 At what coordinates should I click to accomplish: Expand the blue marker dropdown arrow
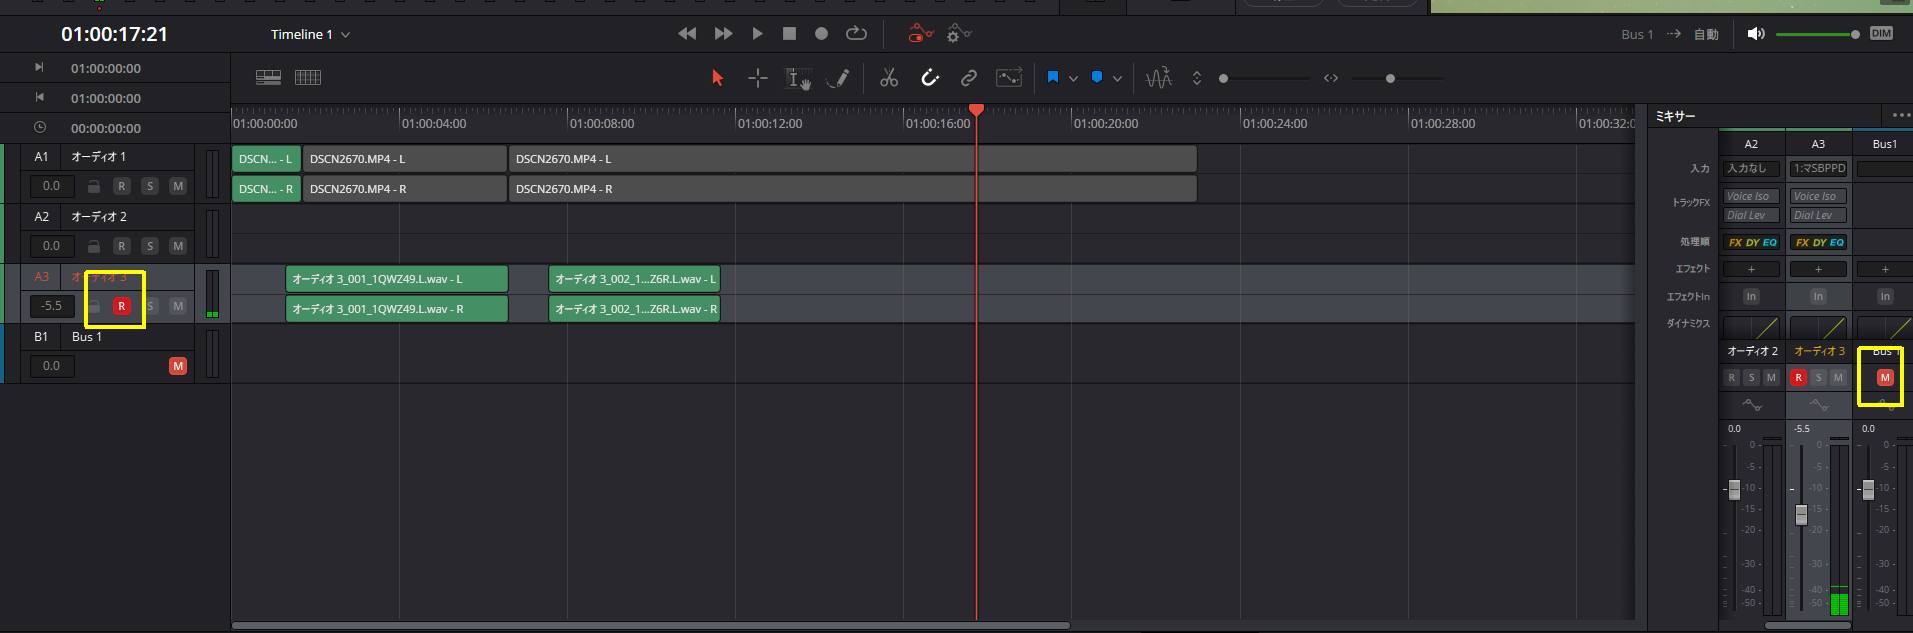pos(1117,78)
